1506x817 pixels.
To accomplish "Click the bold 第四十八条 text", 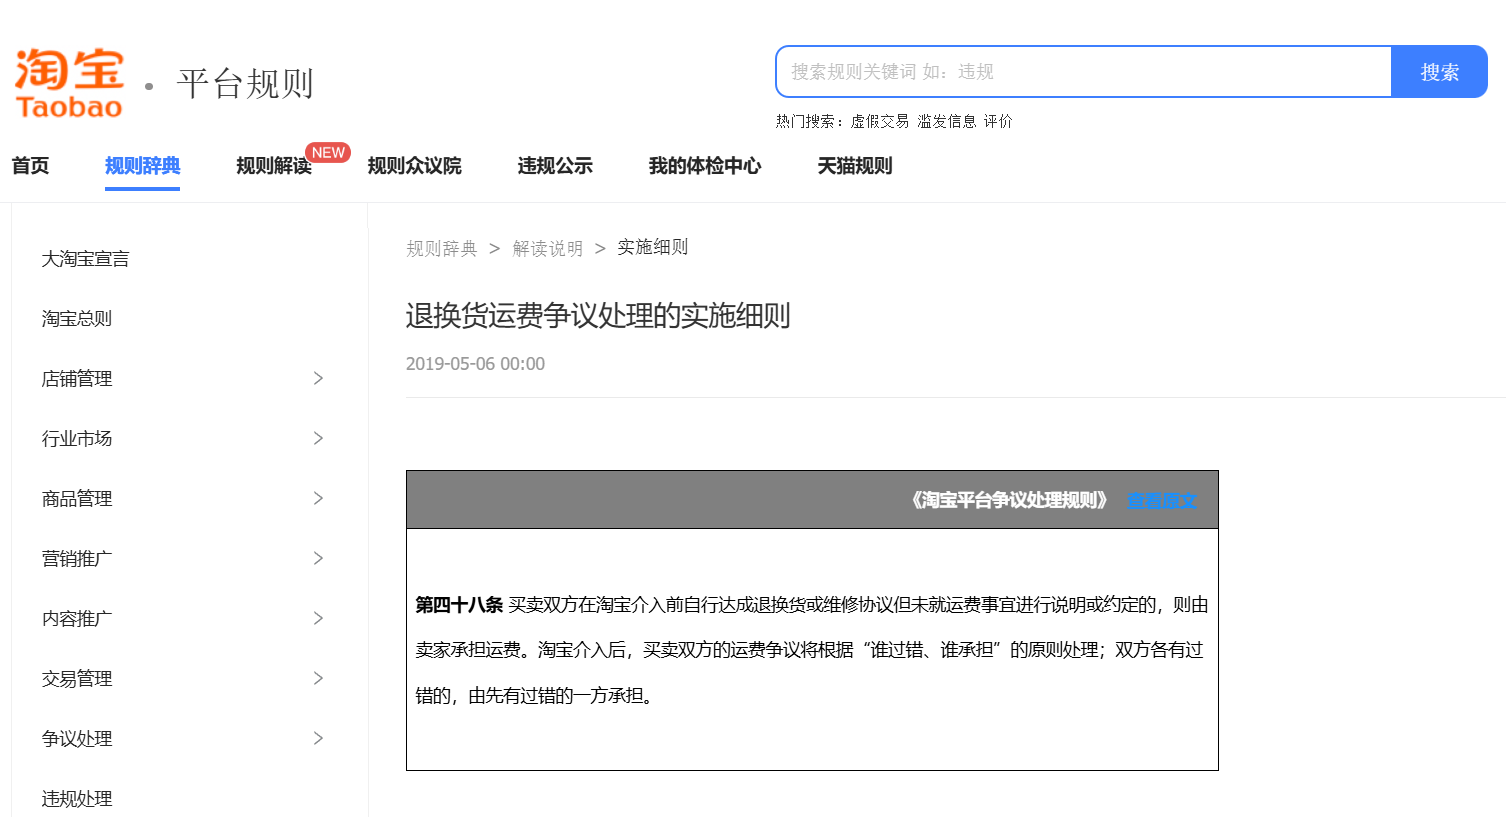I will click(459, 605).
